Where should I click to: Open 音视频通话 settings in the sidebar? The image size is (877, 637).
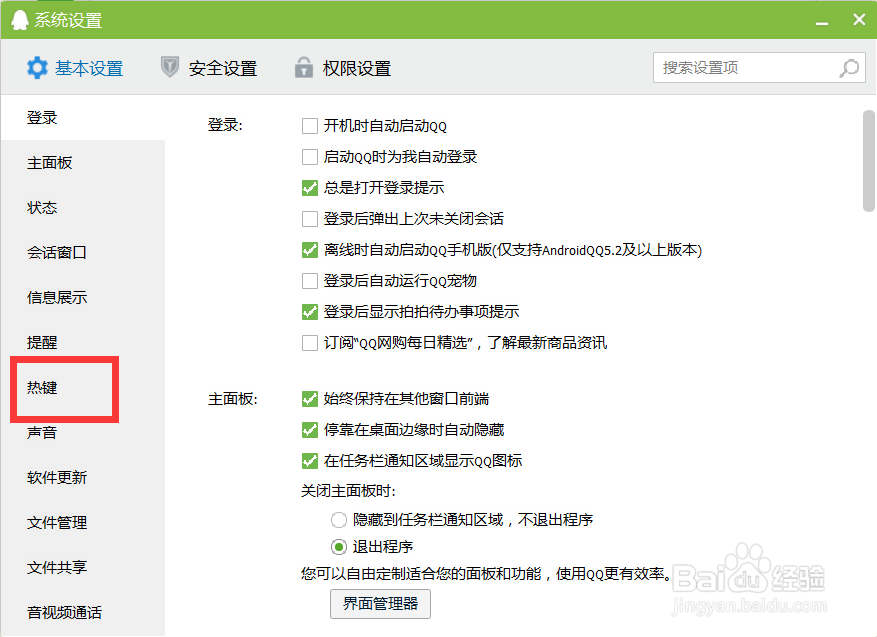tap(83, 612)
